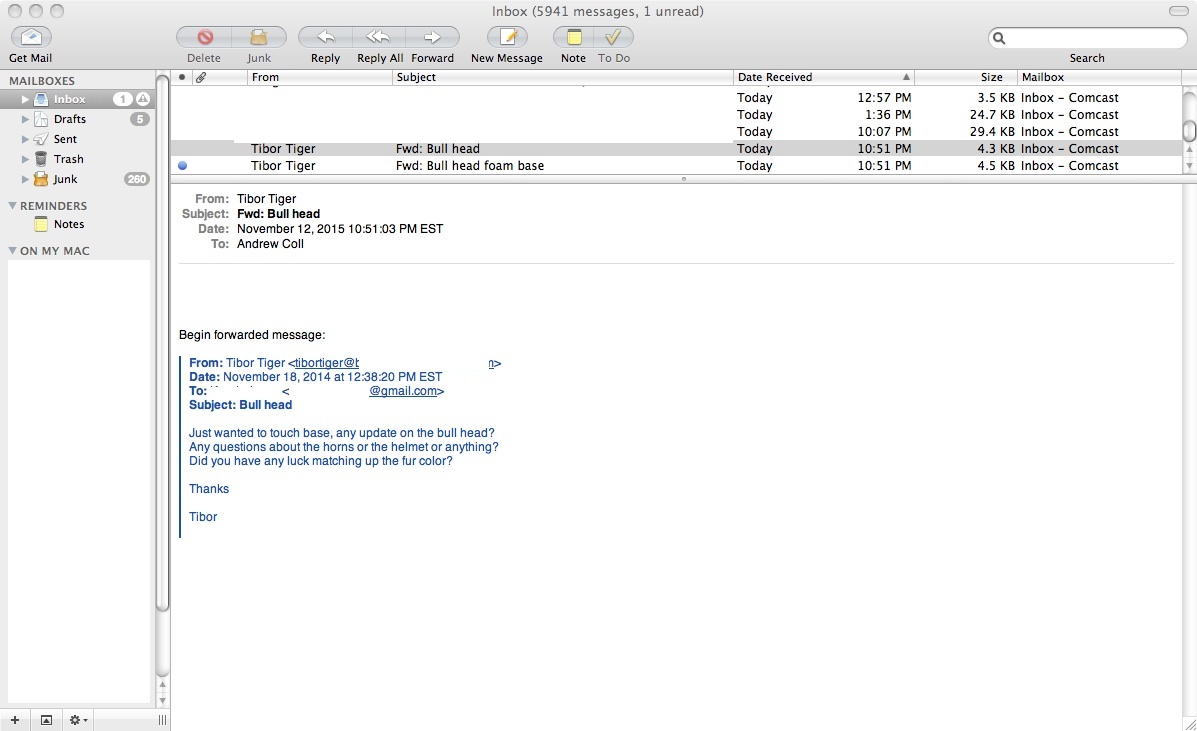Collapse the REMINDERS section
Viewport: 1197px width, 731px height.
pos(13,206)
